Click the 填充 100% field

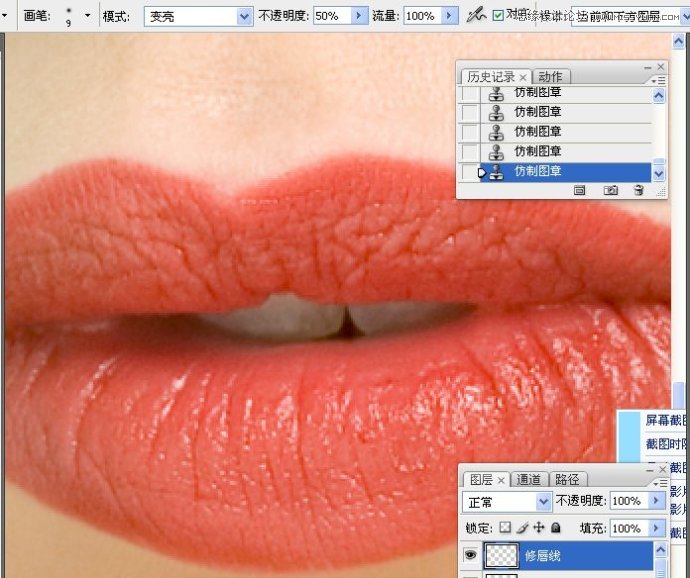click(629, 528)
